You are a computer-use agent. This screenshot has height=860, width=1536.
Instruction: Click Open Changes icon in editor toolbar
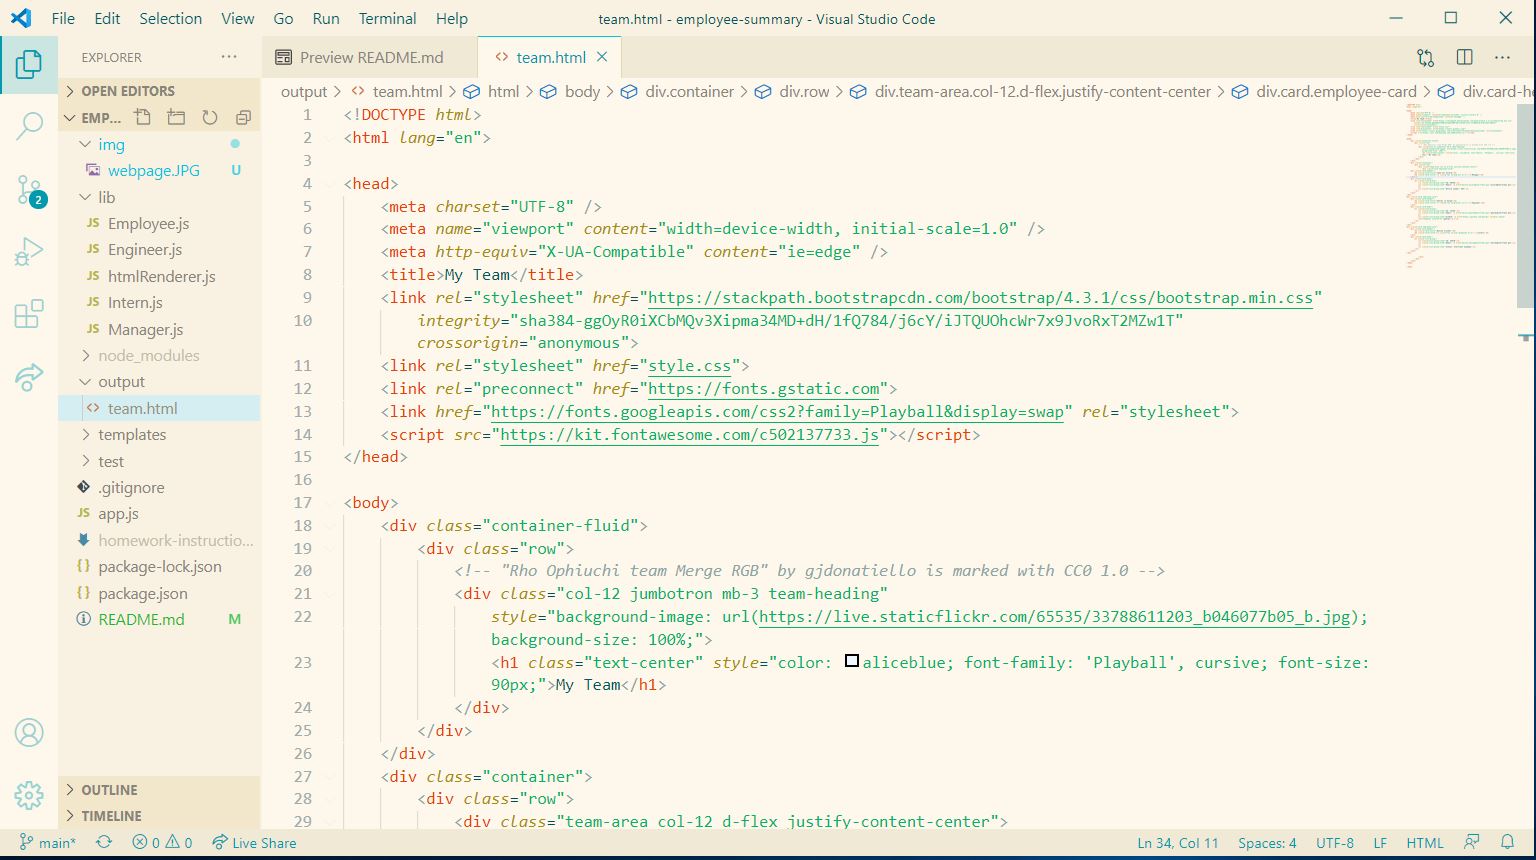1426,57
